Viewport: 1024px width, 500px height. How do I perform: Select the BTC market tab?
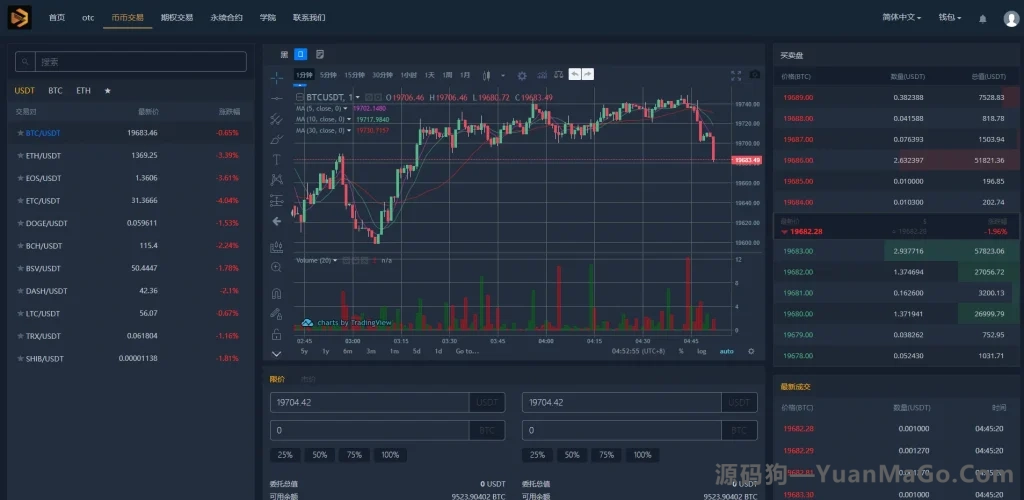55,90
